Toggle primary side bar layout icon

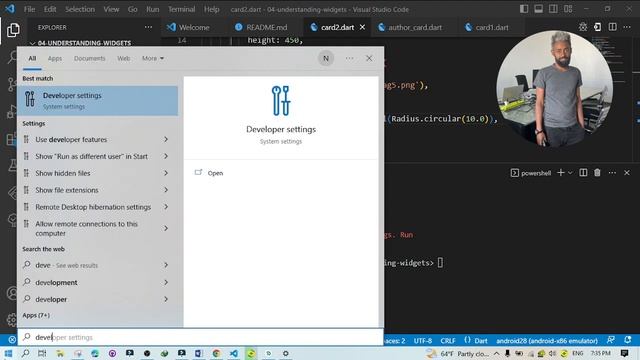(x=524, y=9)
